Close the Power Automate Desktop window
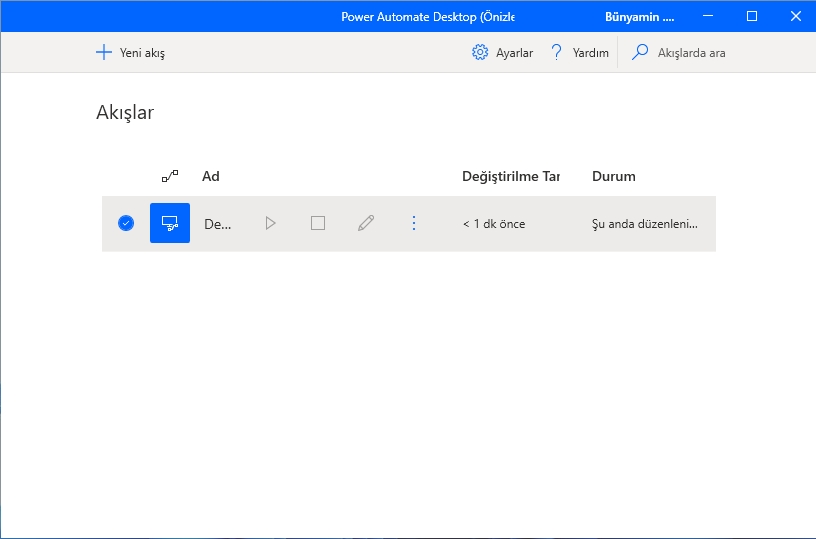 796,16
